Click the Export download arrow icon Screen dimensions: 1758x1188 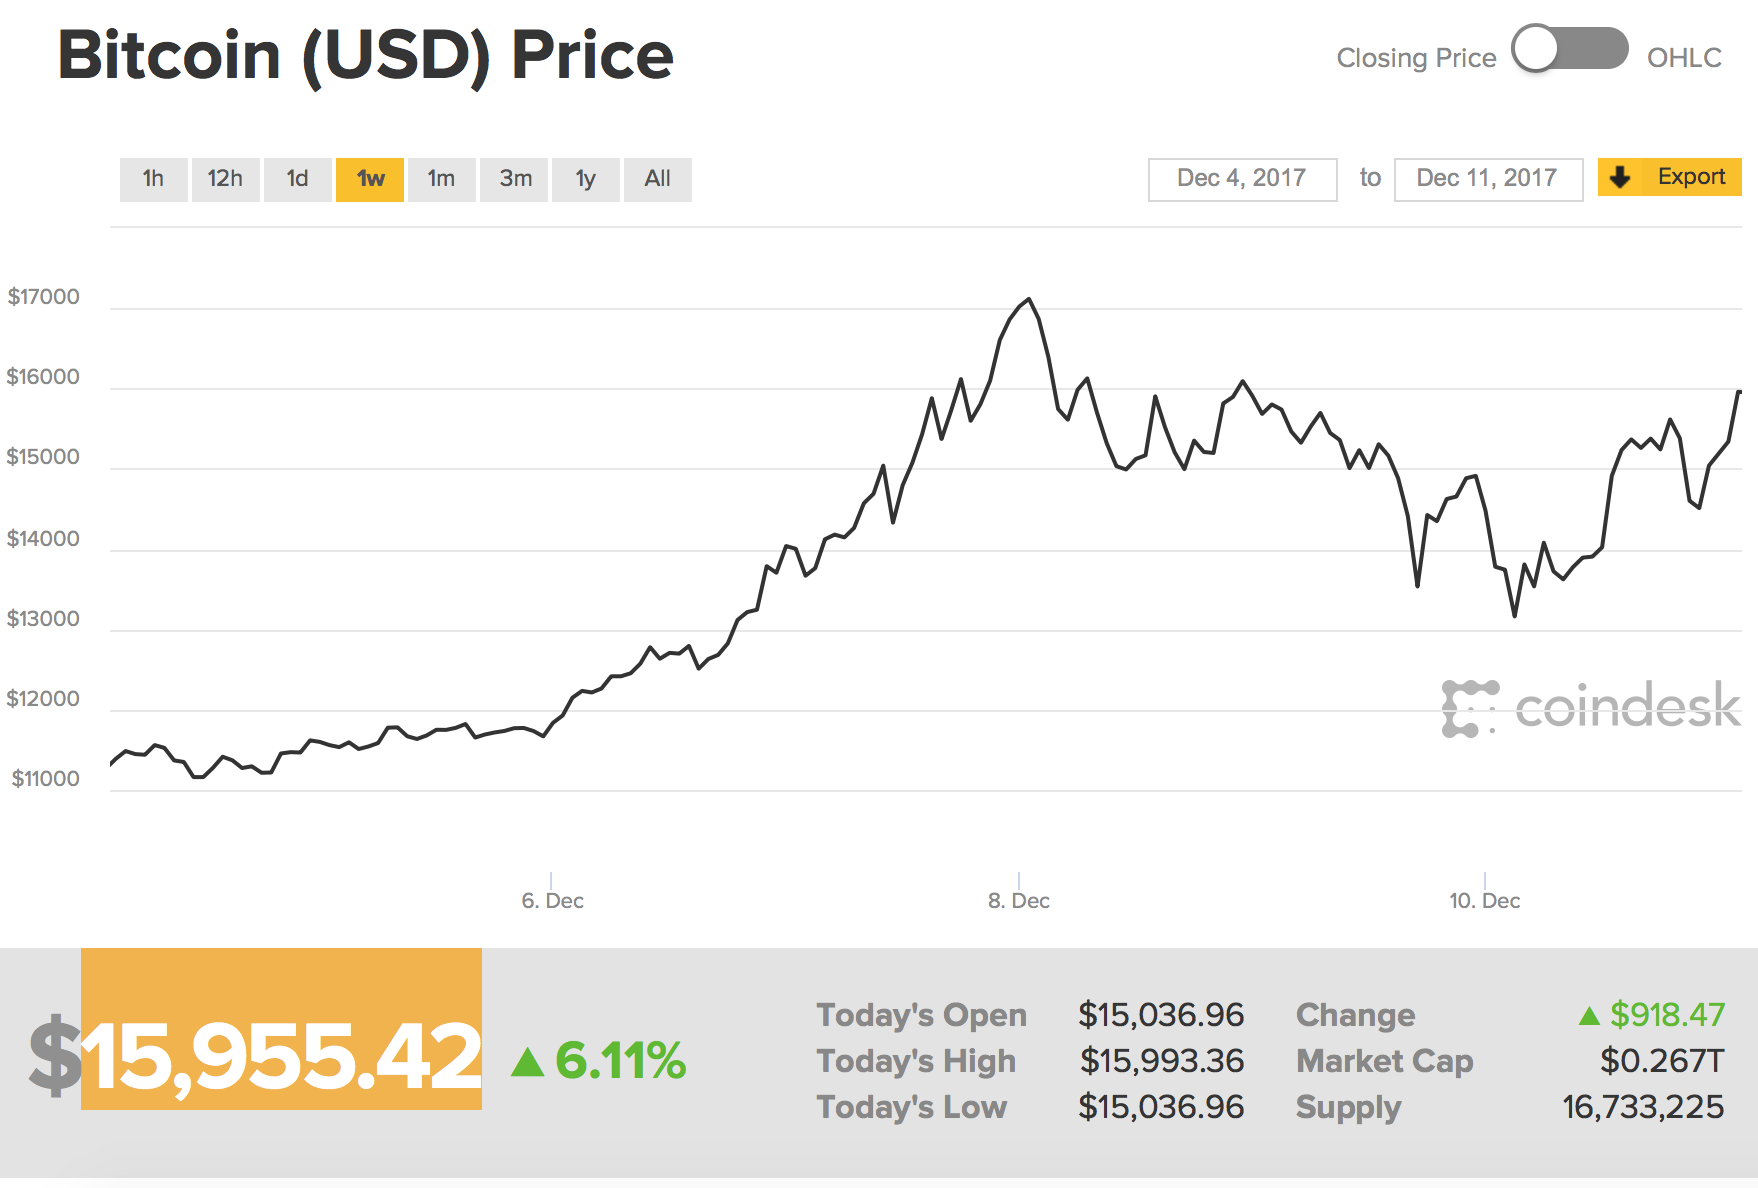point(1620,177)
